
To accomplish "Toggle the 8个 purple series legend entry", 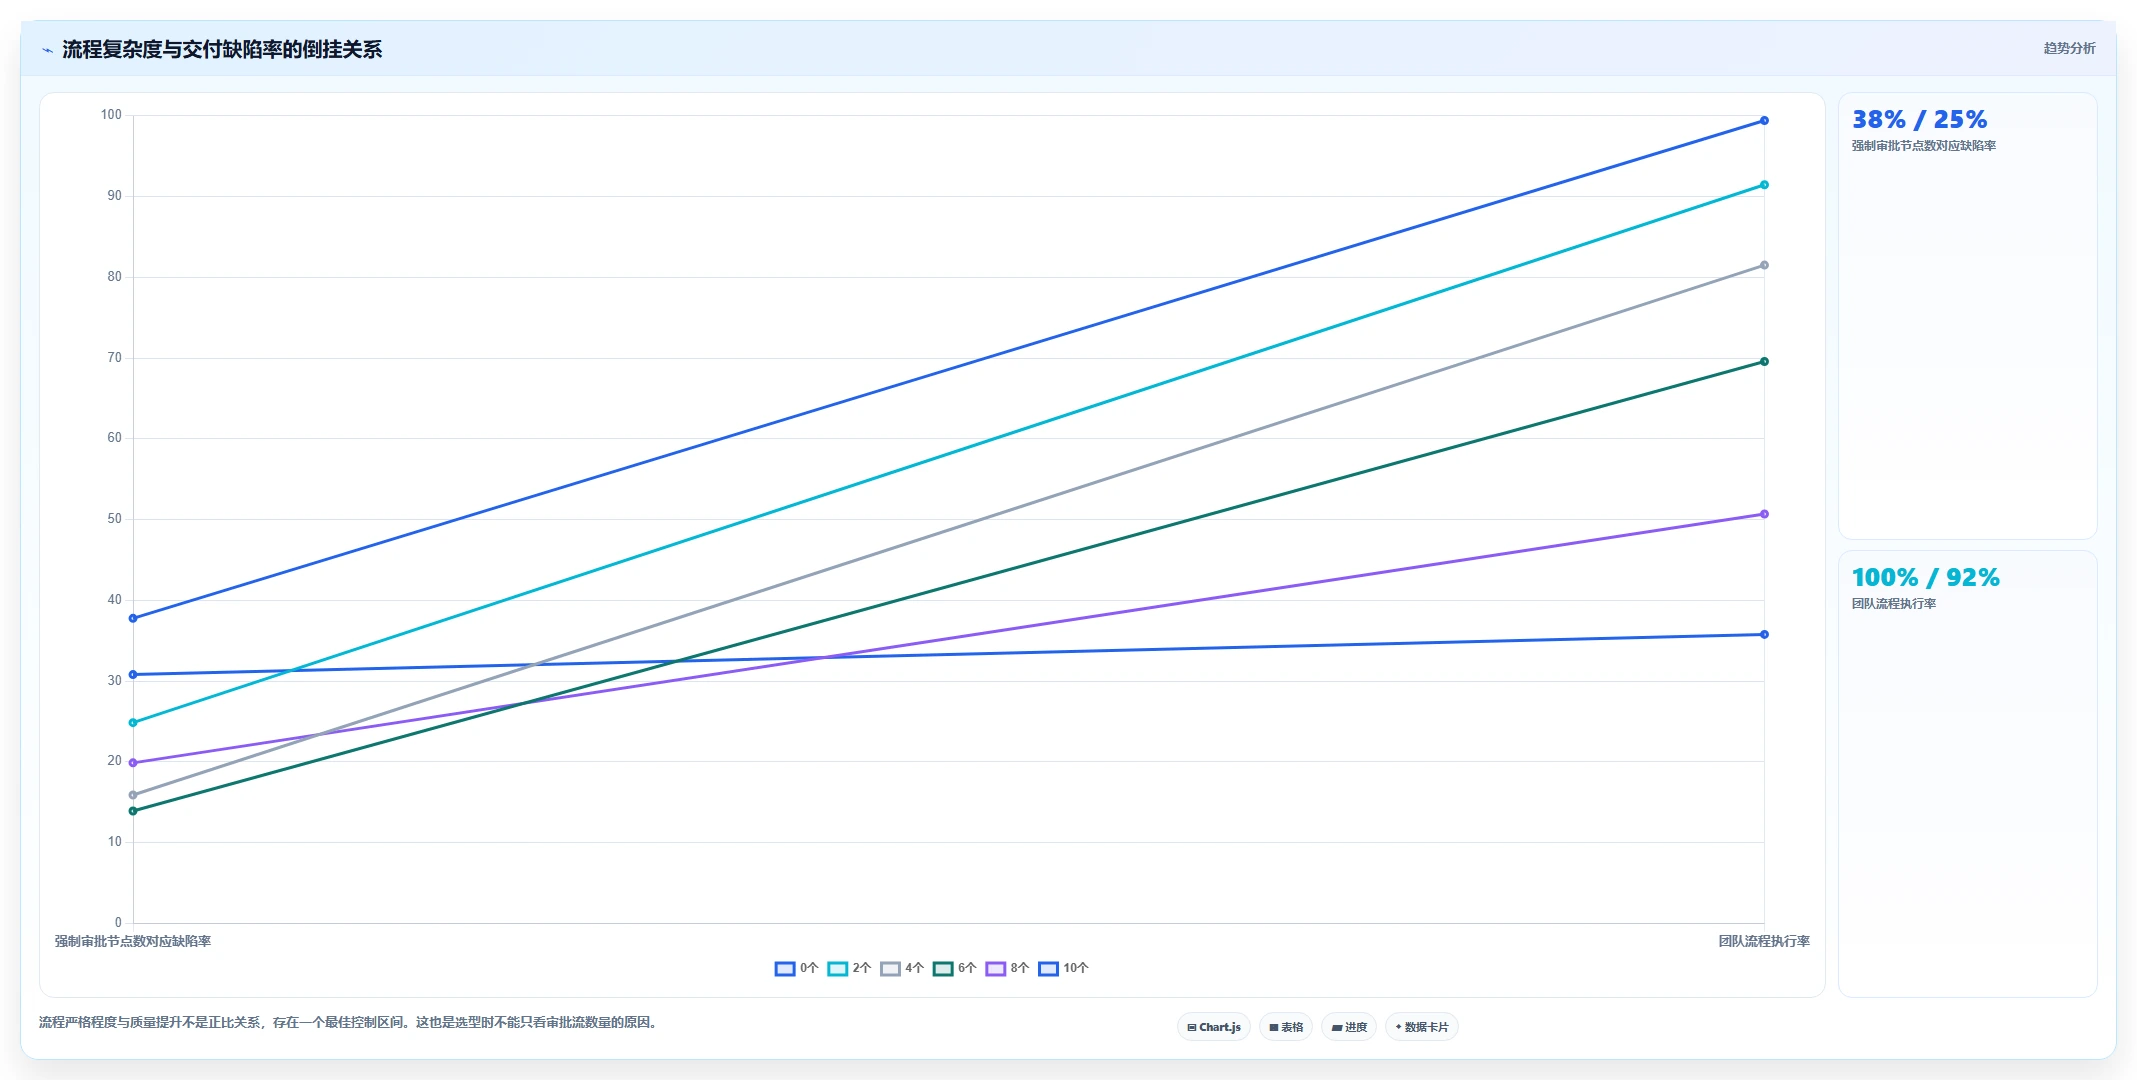I will (1007, 968).
